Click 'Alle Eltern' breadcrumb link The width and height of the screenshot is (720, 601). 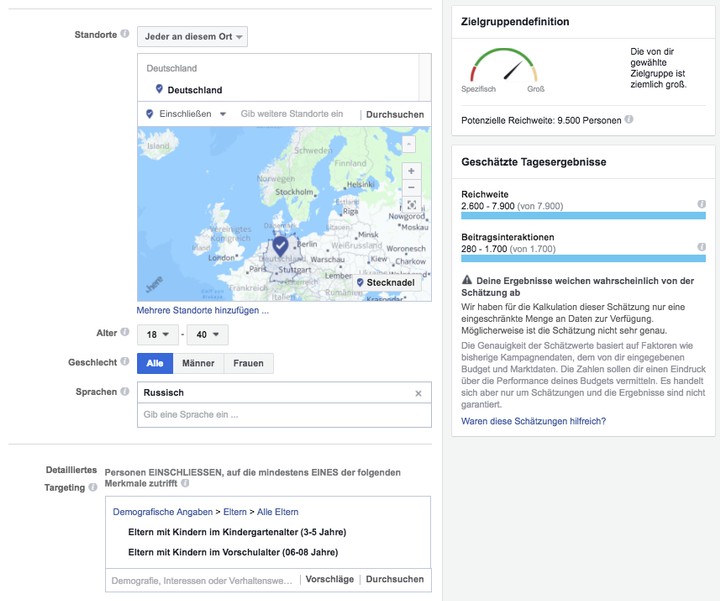(x=277, y=512)
